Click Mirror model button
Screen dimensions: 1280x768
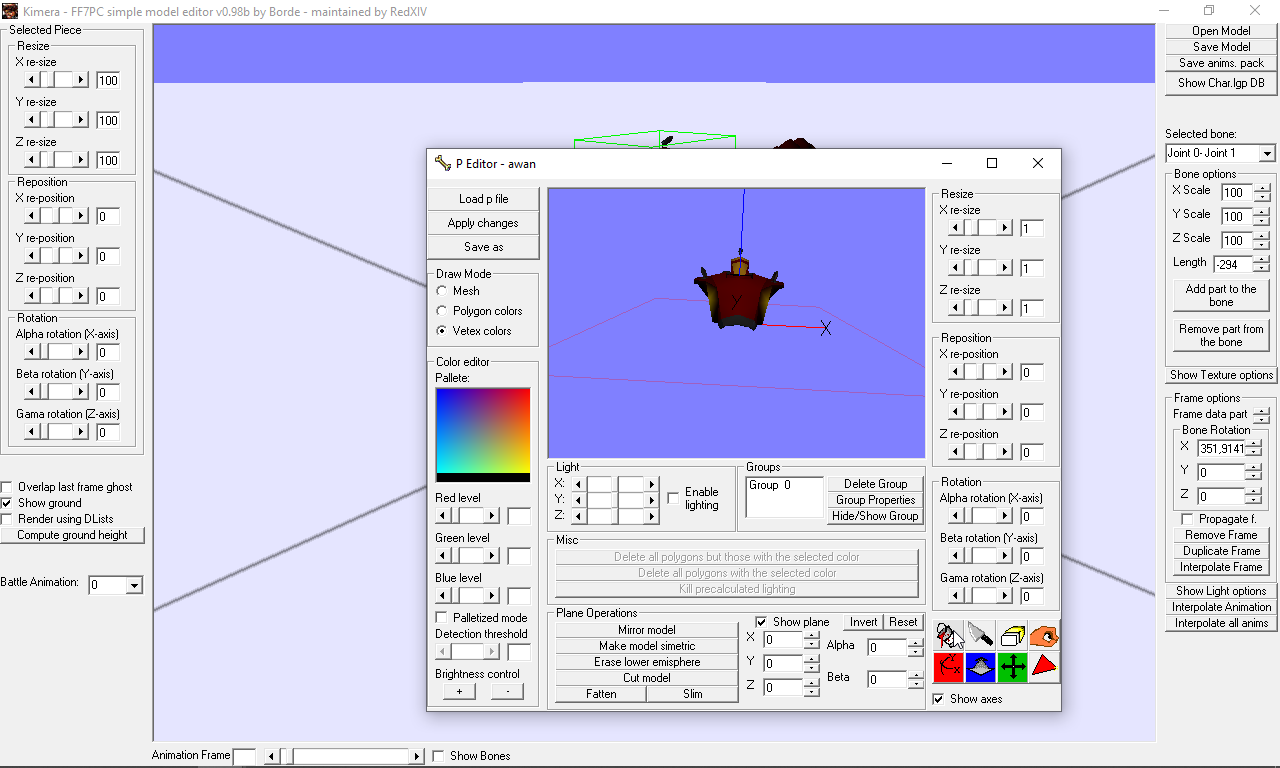(646, 630)
